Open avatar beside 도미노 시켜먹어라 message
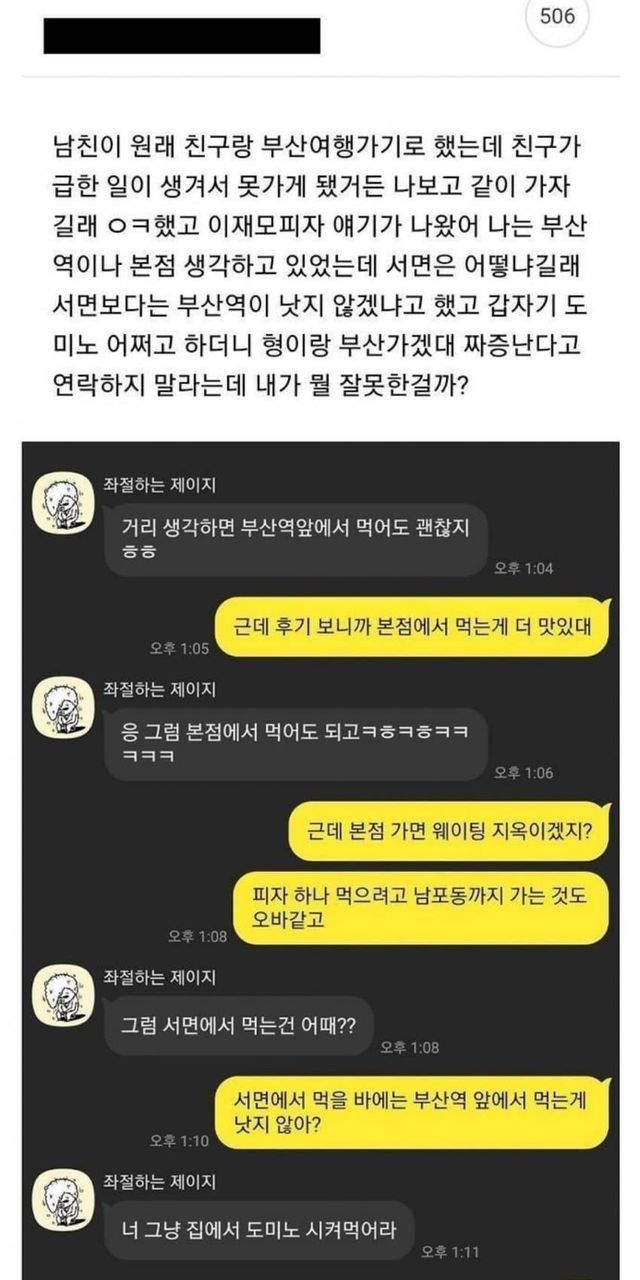640x1280 pixels. click(x=62, y=1198)
